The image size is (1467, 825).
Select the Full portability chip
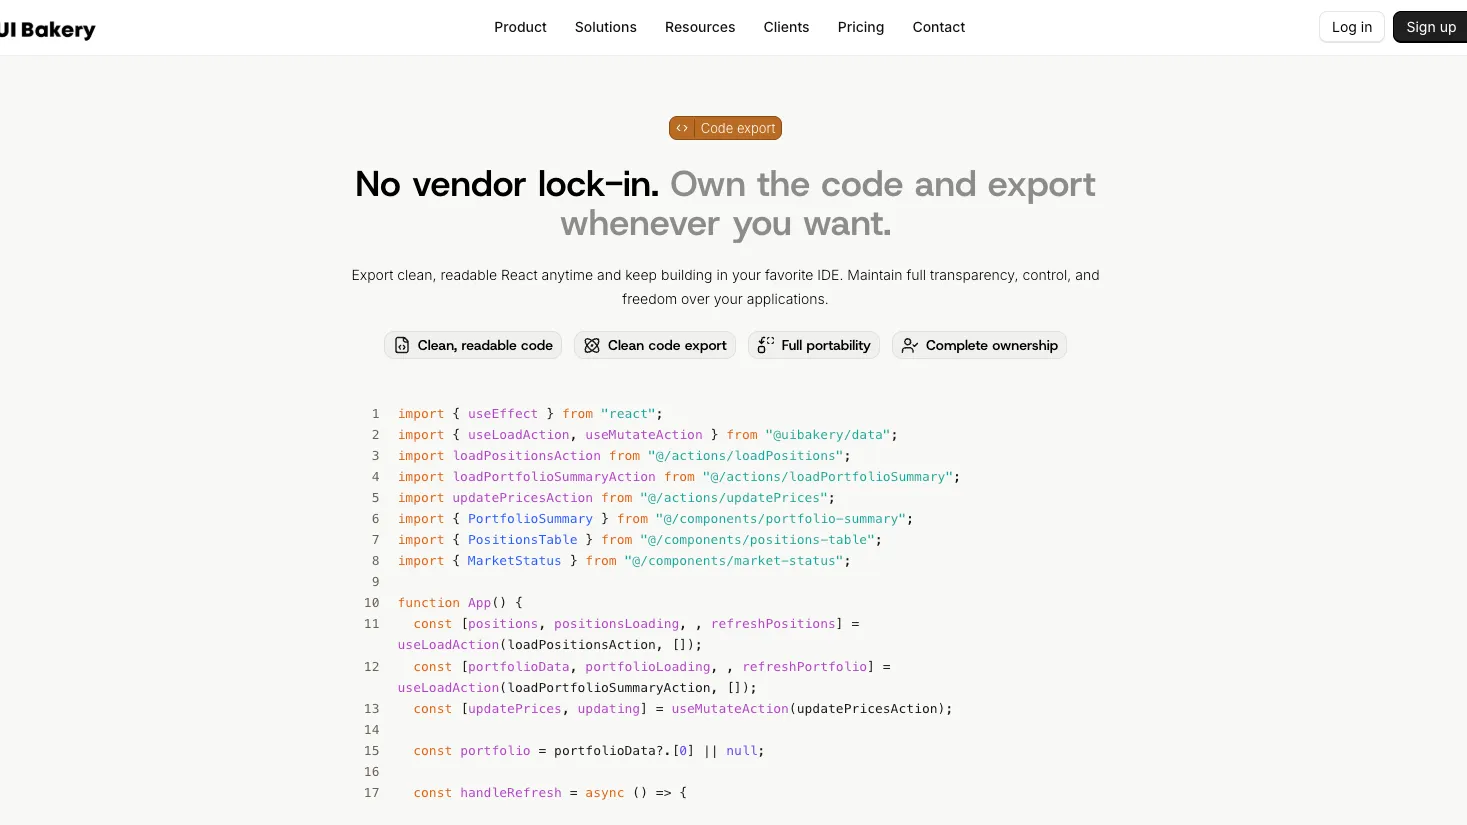[814, 345]
